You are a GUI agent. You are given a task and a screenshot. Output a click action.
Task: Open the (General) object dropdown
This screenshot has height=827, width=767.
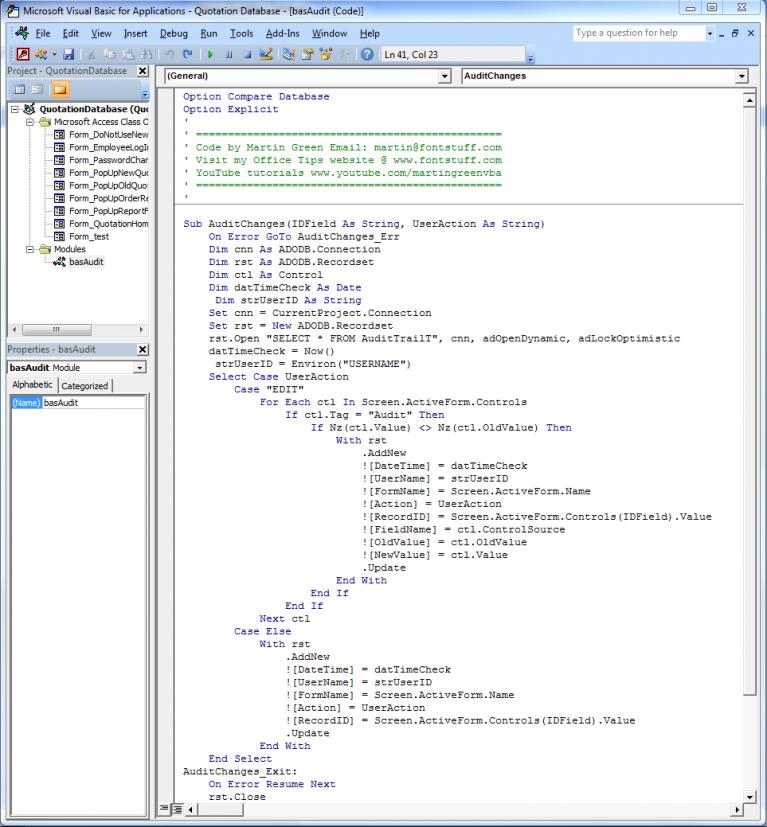445,76
